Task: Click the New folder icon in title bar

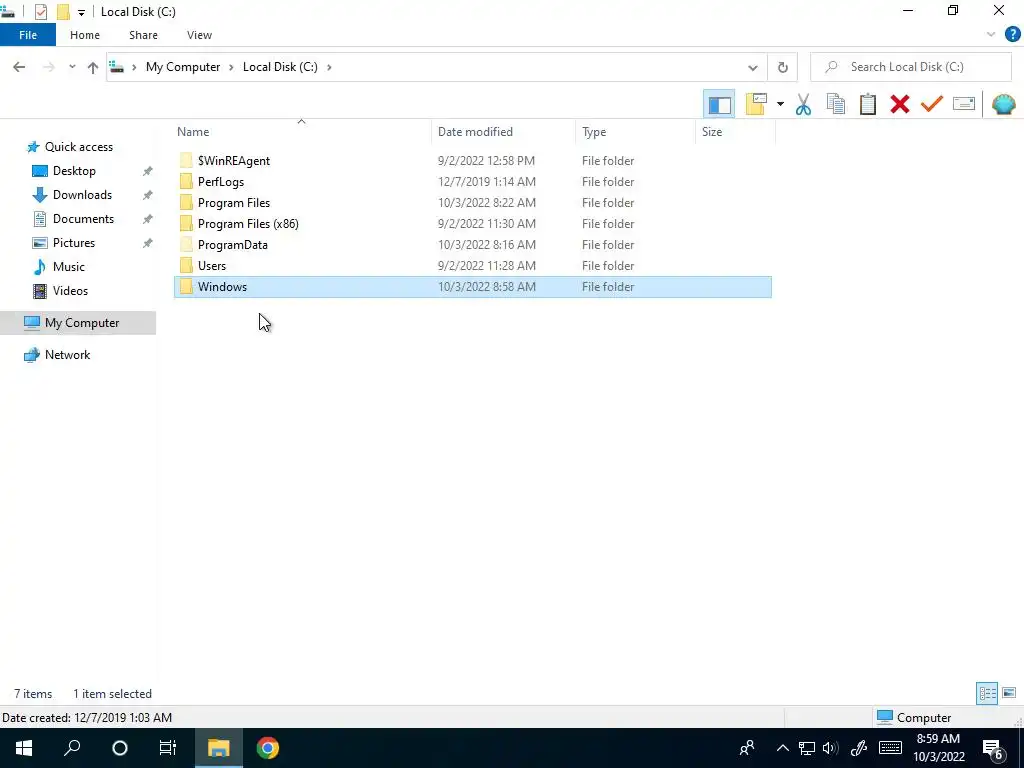Action: (x=63, y=12)
